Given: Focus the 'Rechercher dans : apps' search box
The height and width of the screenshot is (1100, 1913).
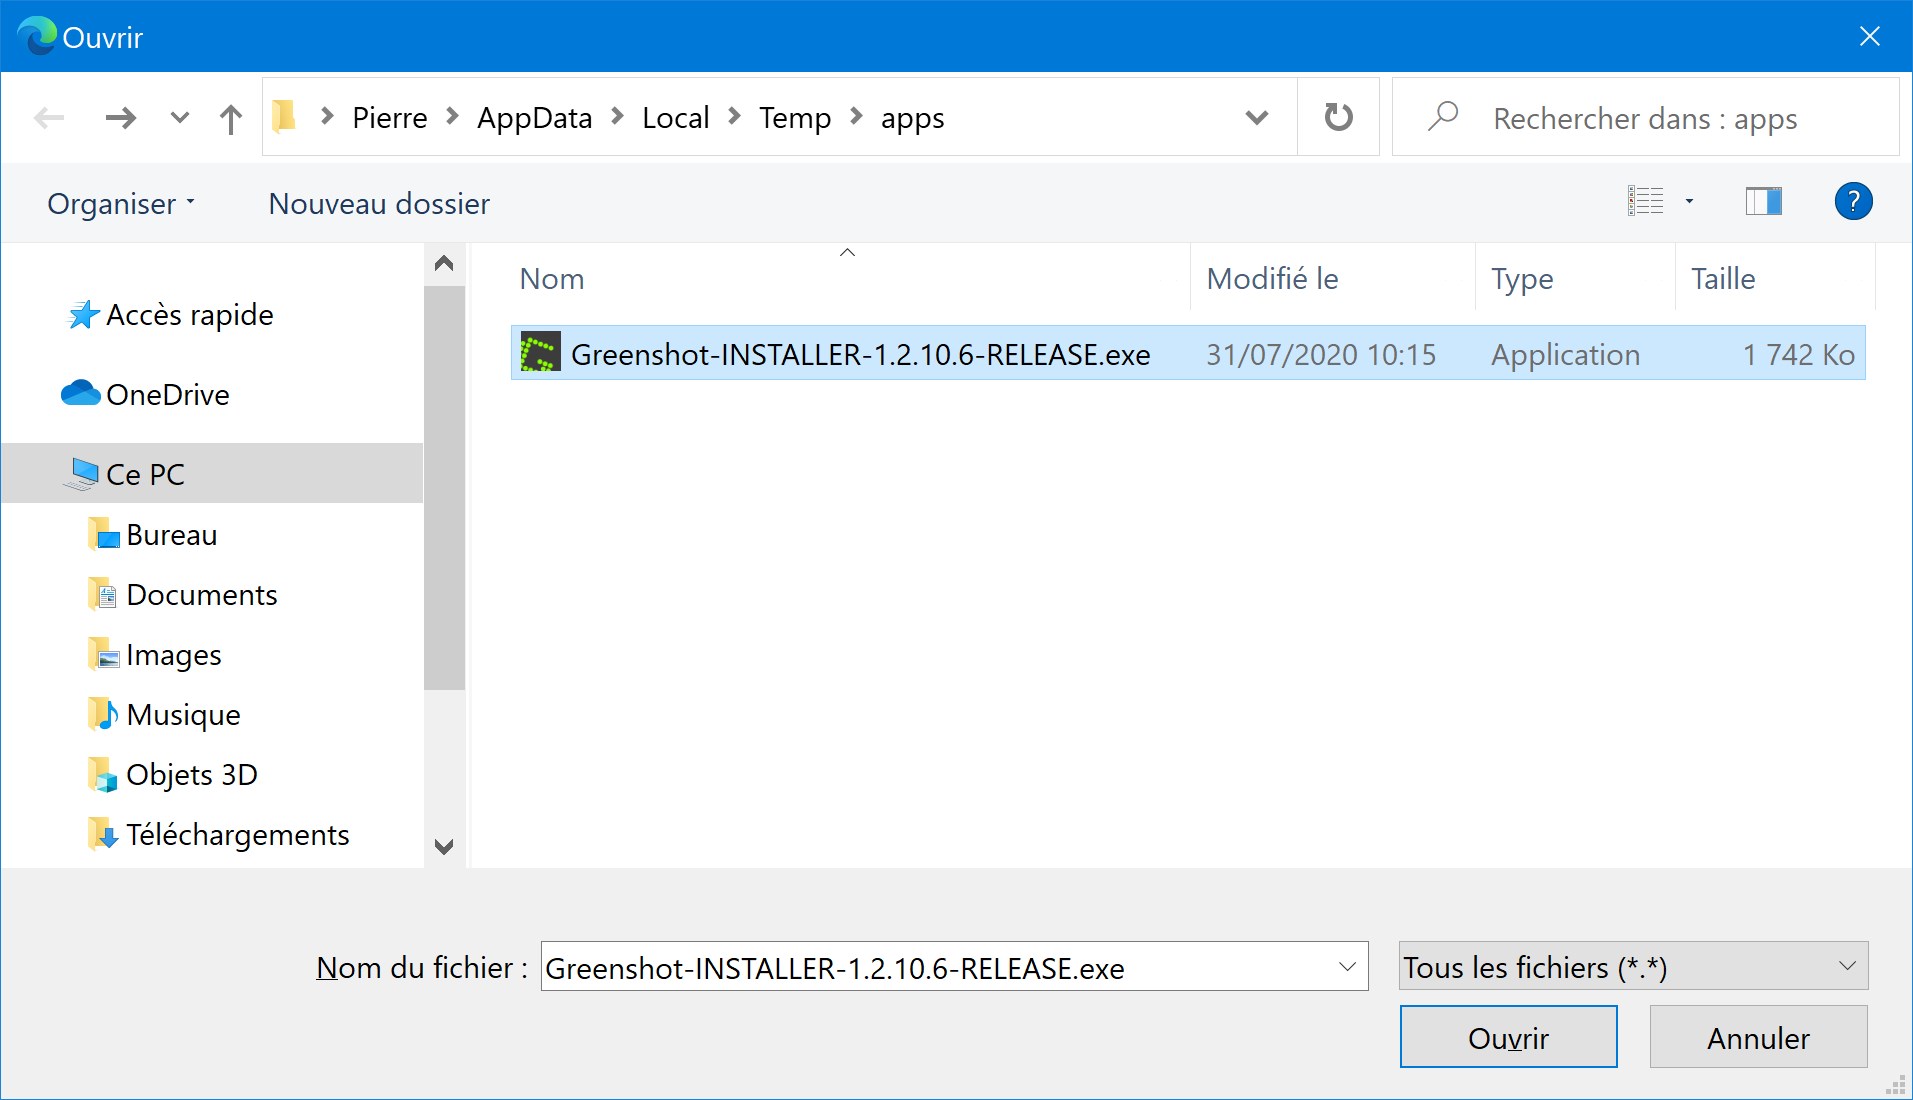Looking at the screenshot, I should coord(1645,118).
